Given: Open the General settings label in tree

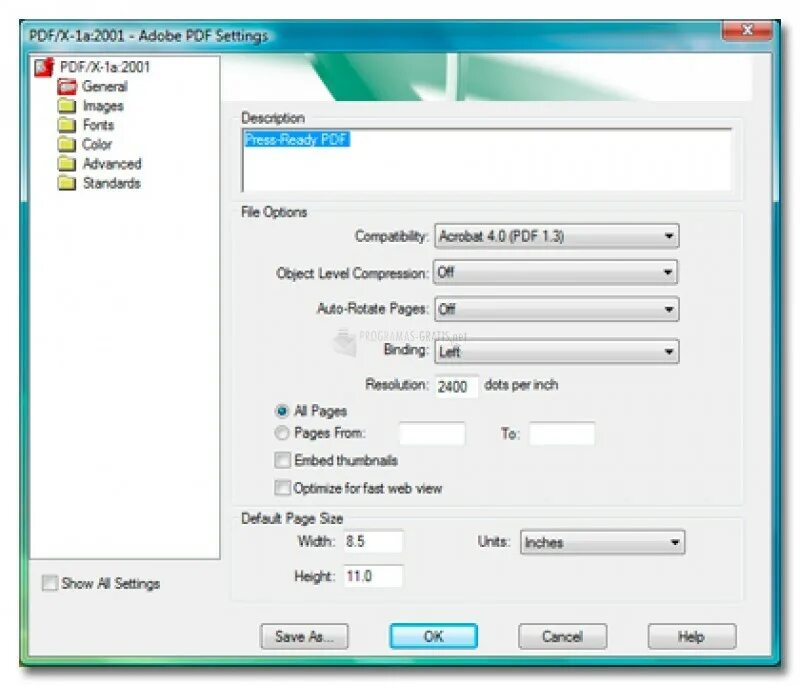Looking at the screenshot, I should click(105, 86).
